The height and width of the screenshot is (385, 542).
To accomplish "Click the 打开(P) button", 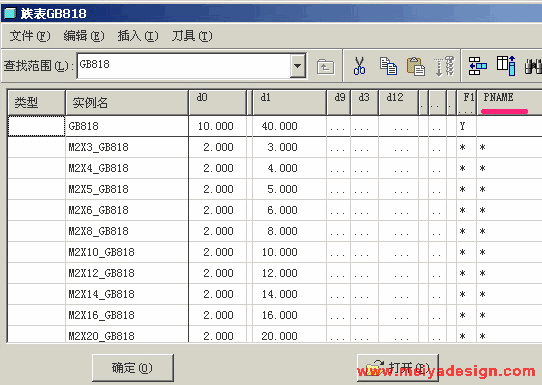I will 398,368.
